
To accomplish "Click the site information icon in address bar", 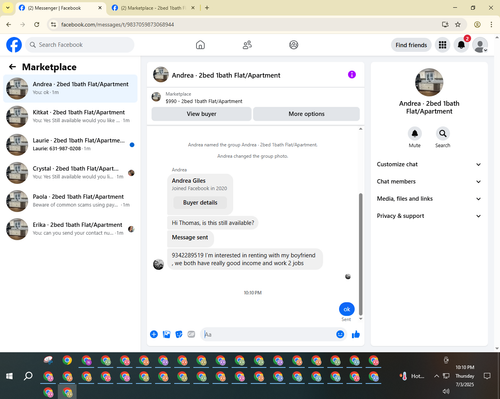I will point(53,24).
